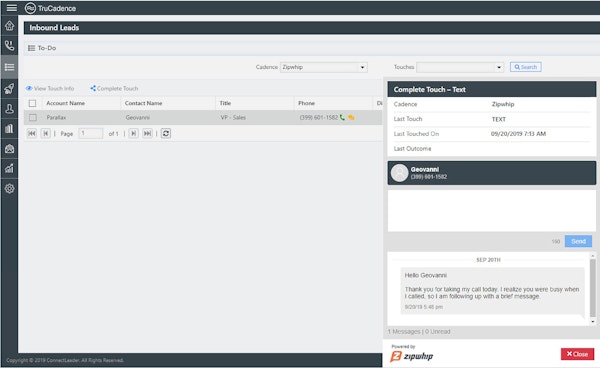
Task: Go to Home in the sidebar
Action: [x=10, y=26]
